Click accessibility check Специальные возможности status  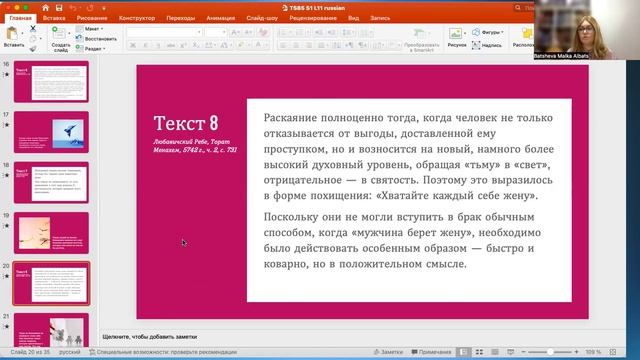163,352
